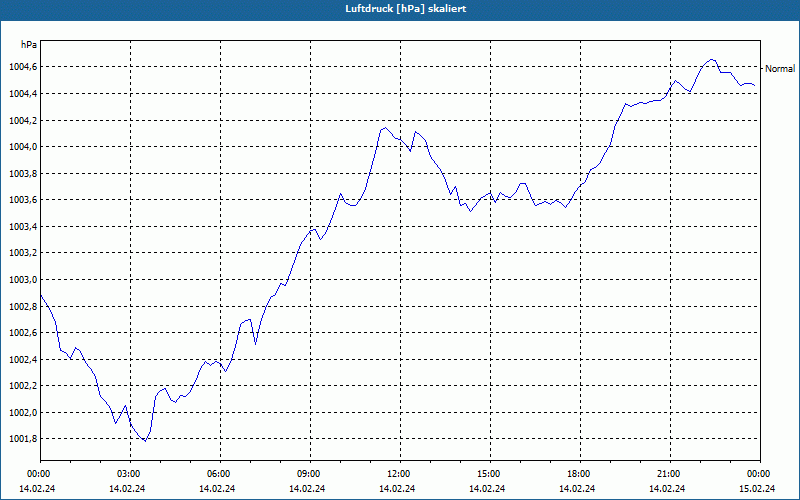The image size is (800, 500).
Task: Click the 14.02.24 date under 21:00
Action: coord(667,489)
